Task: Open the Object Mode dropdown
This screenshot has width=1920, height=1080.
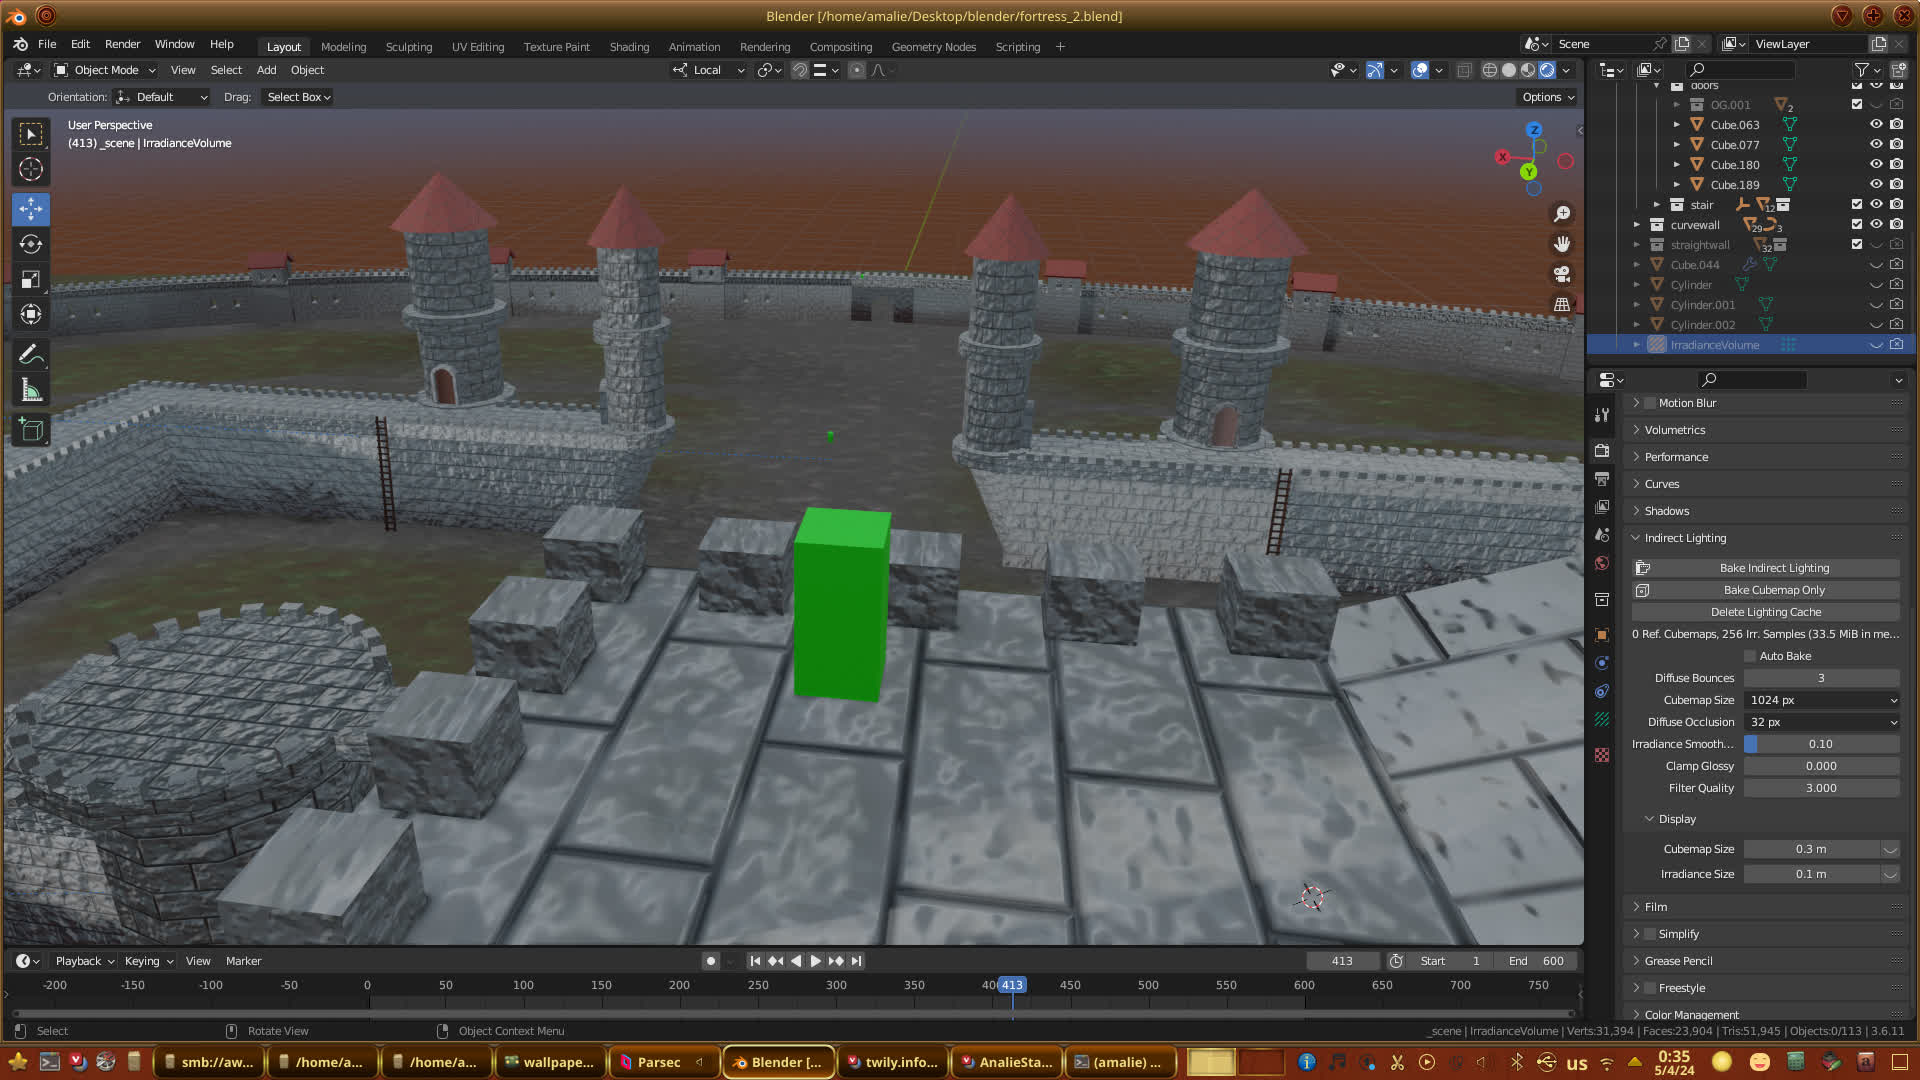Action: click(105, 70)
